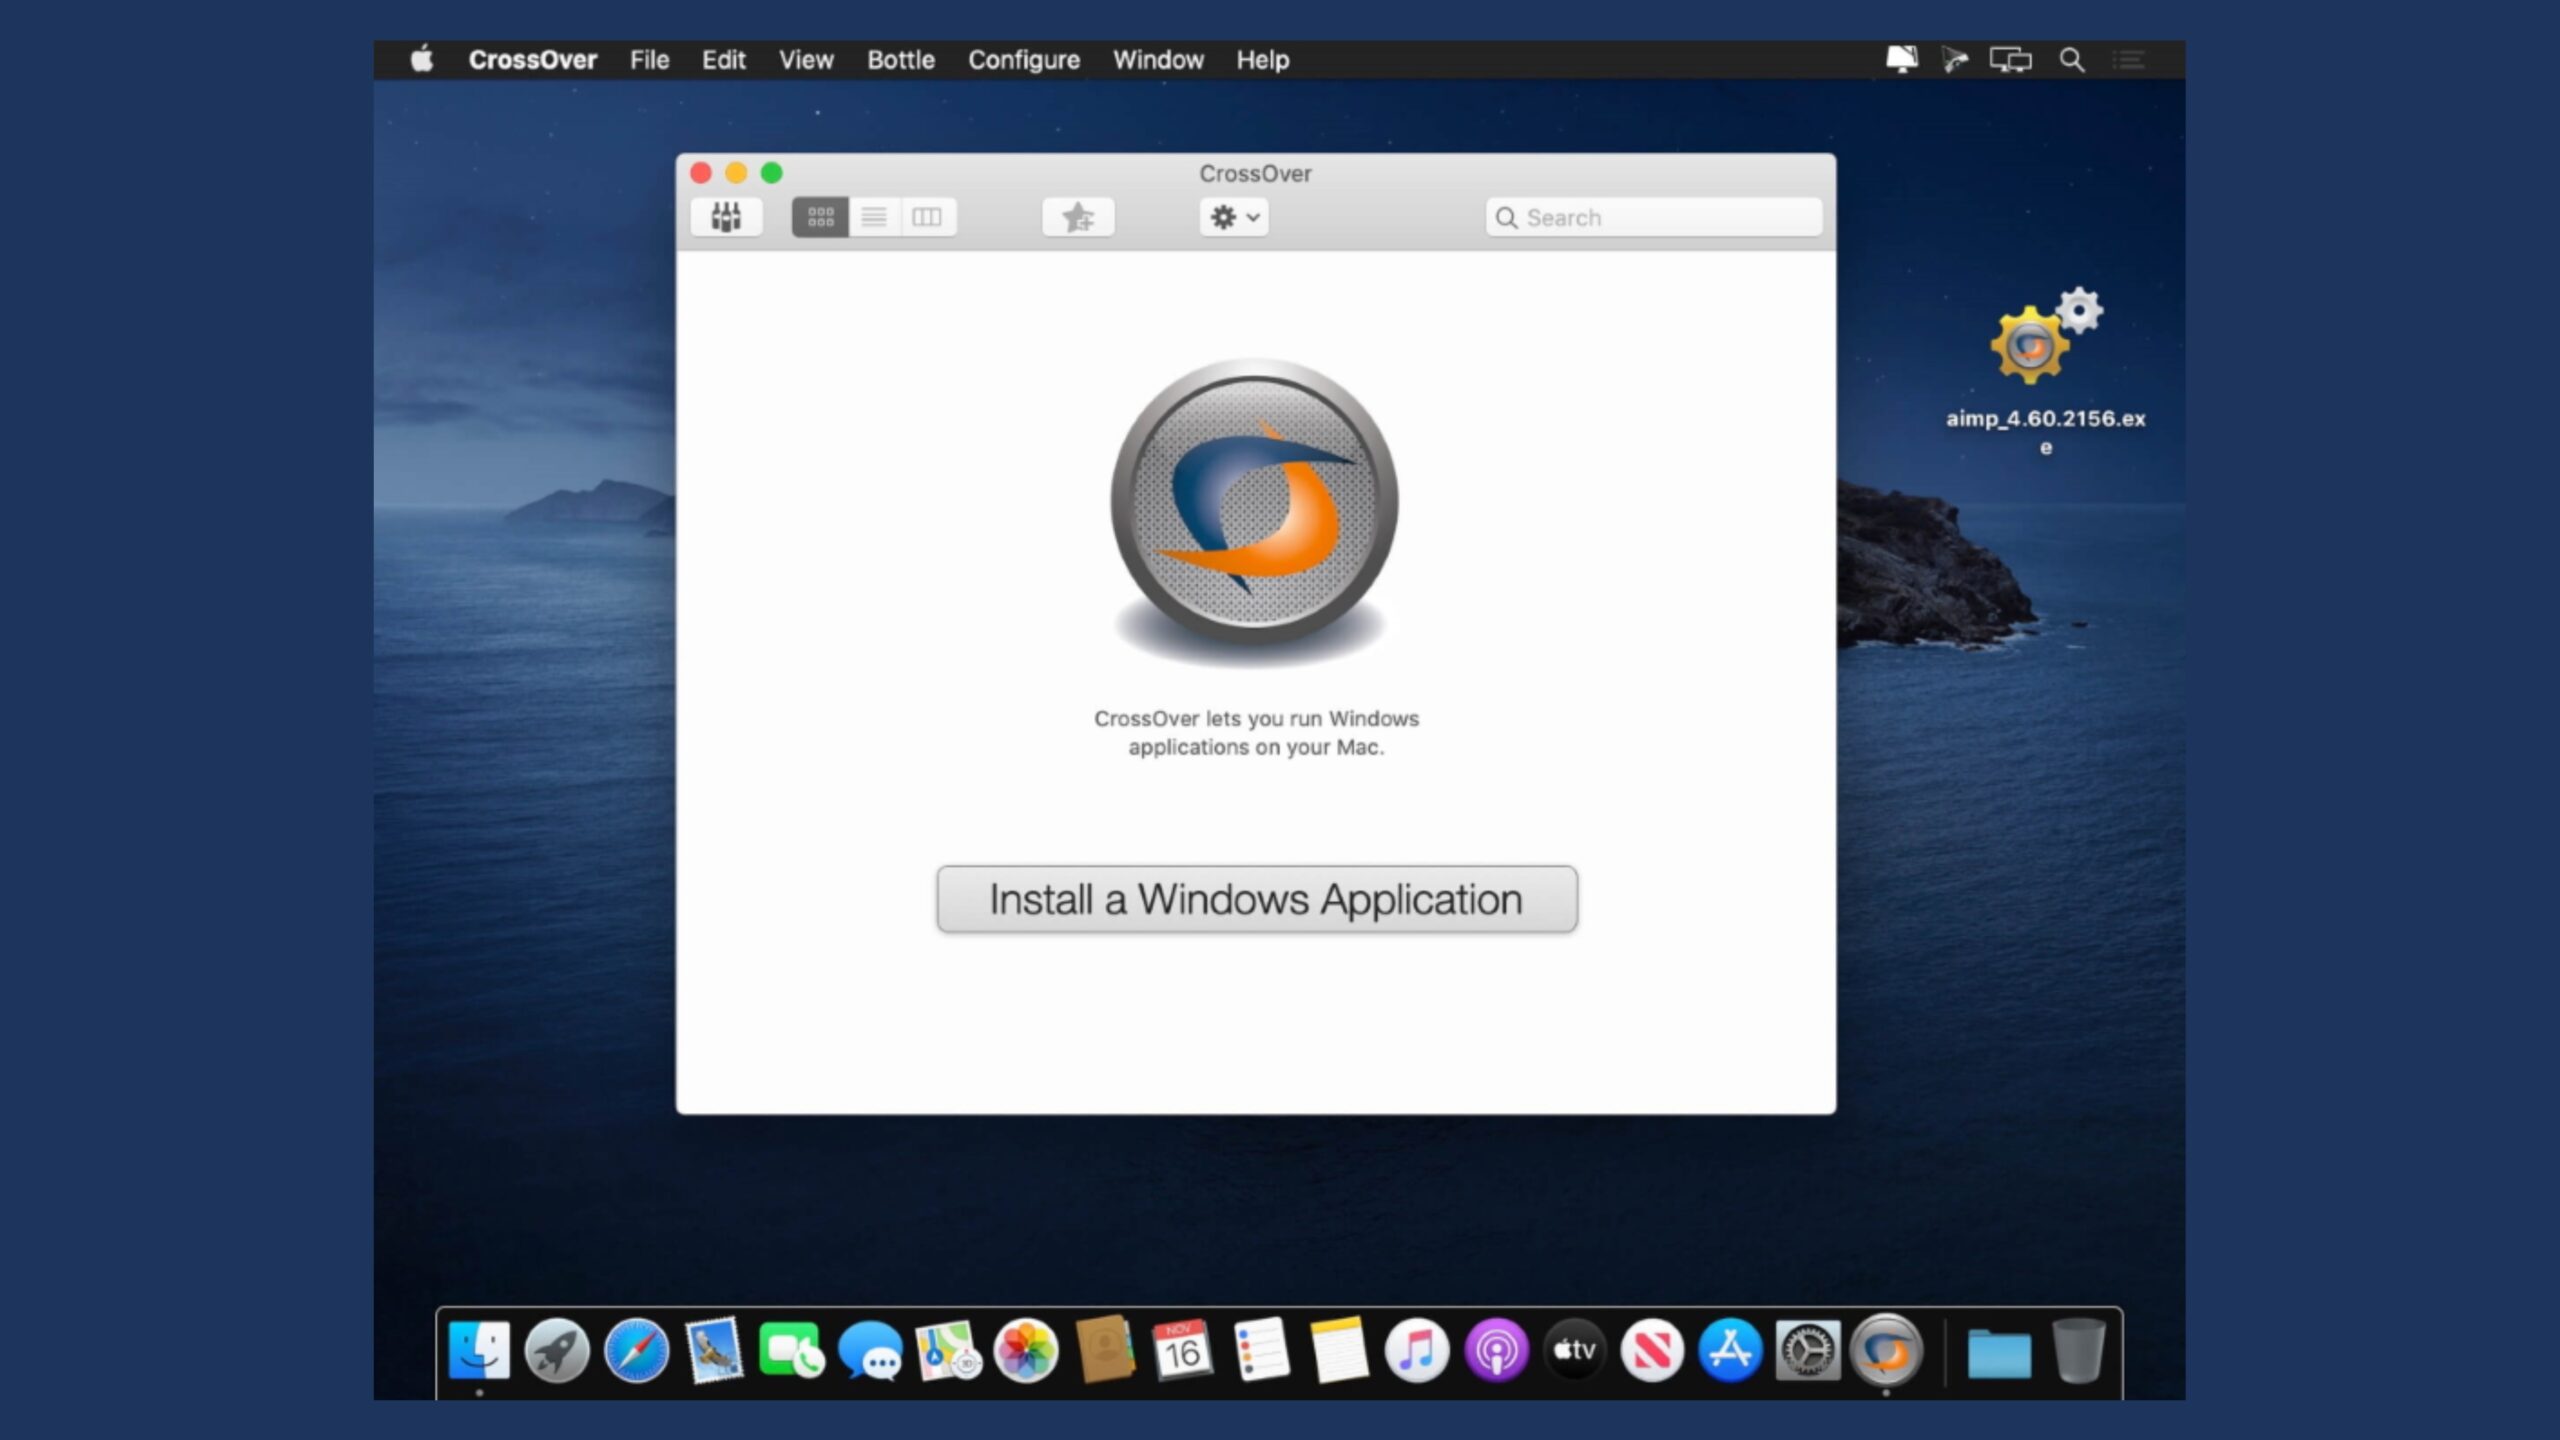Open Photos from the Dock
2560x1440 pixels.
(x=1026, y=1350)
